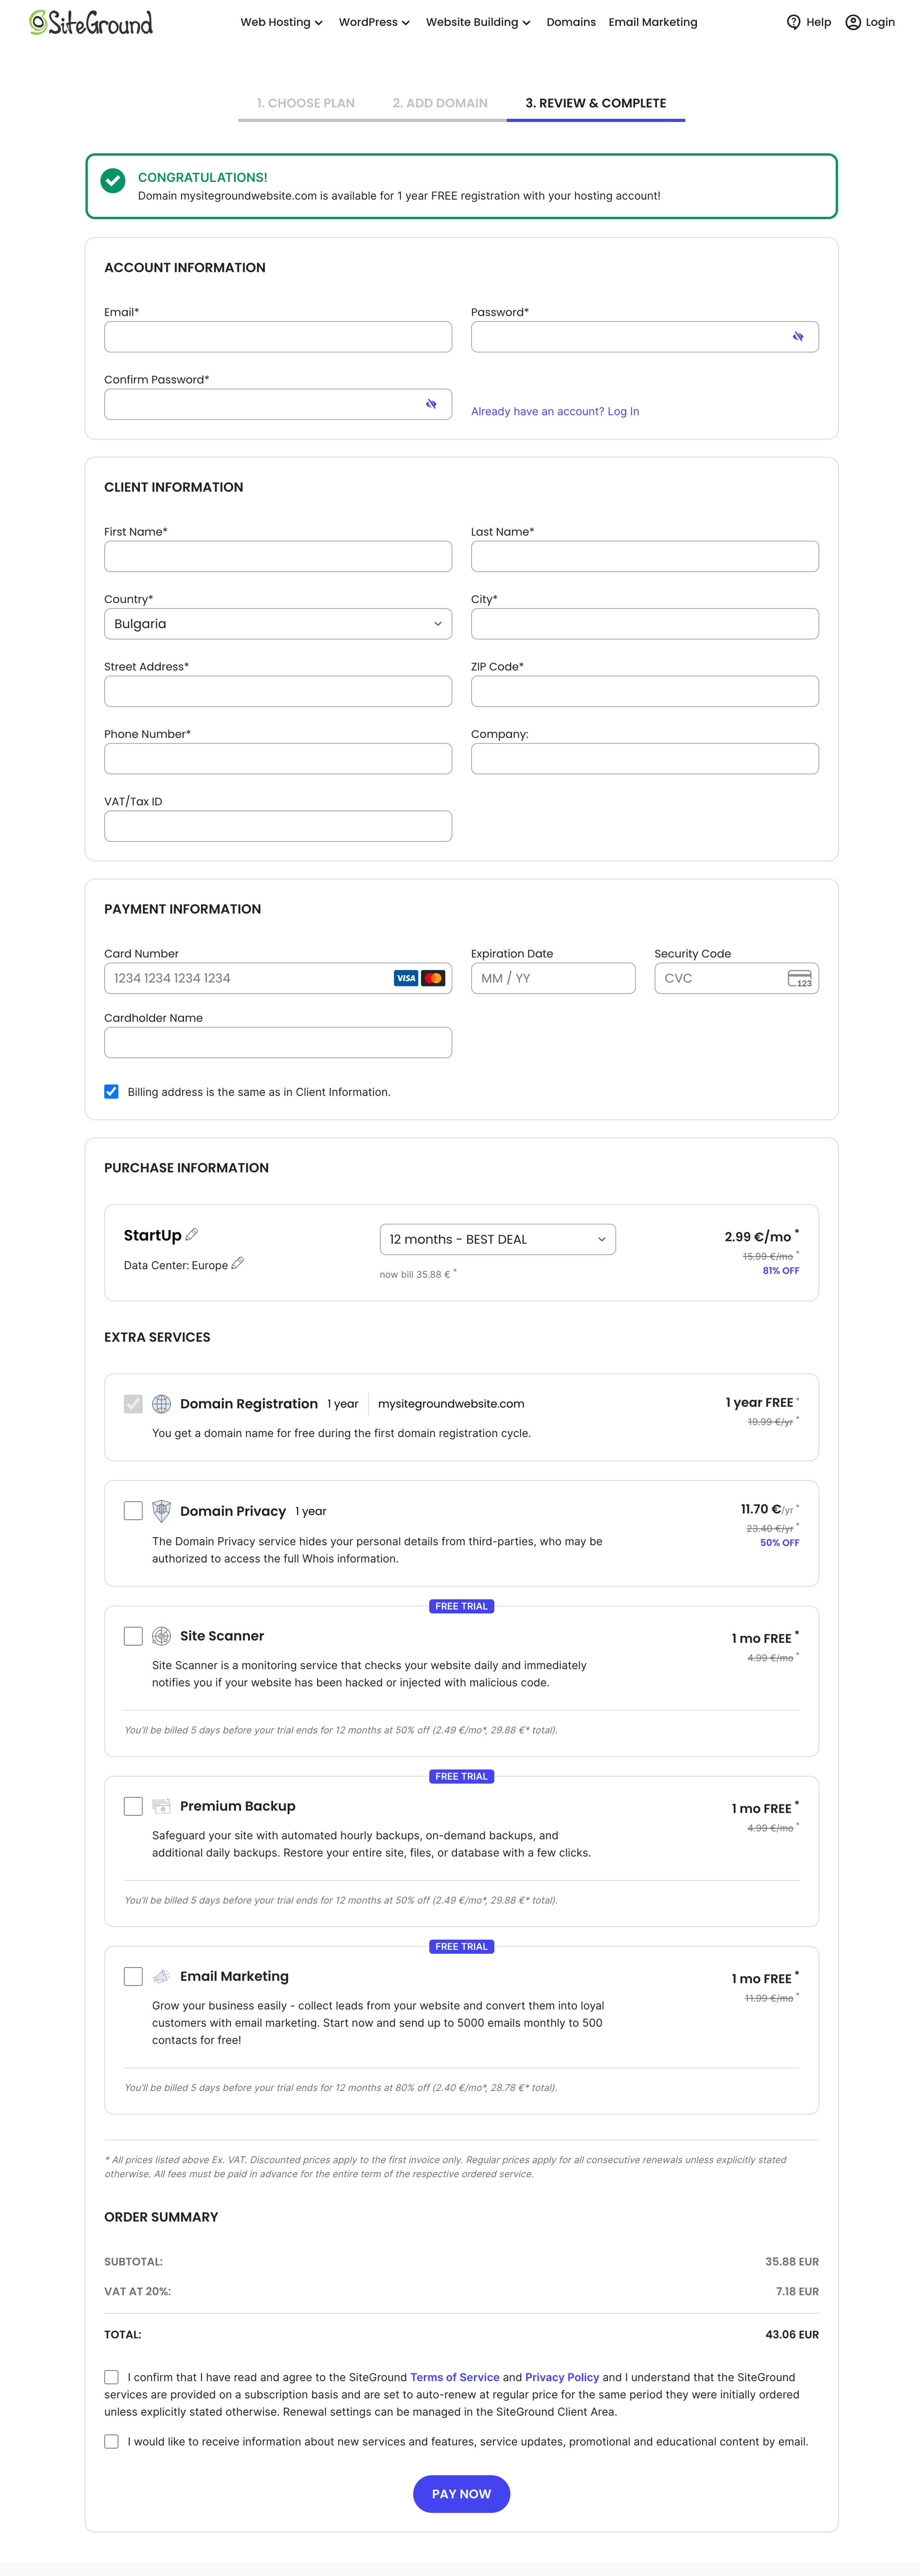Screen dimensions: 920x2576
Task: Click into the Security Code CVC field
Action: [737, 978]
